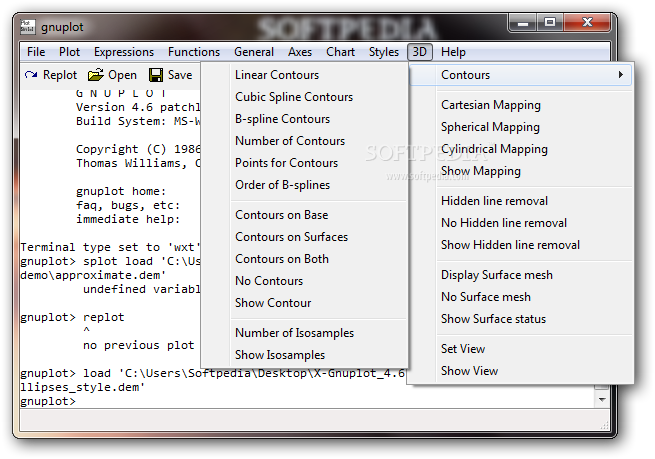
Task: Click the gnuplot title bar app icon
Action: click(x=28, y=27)
